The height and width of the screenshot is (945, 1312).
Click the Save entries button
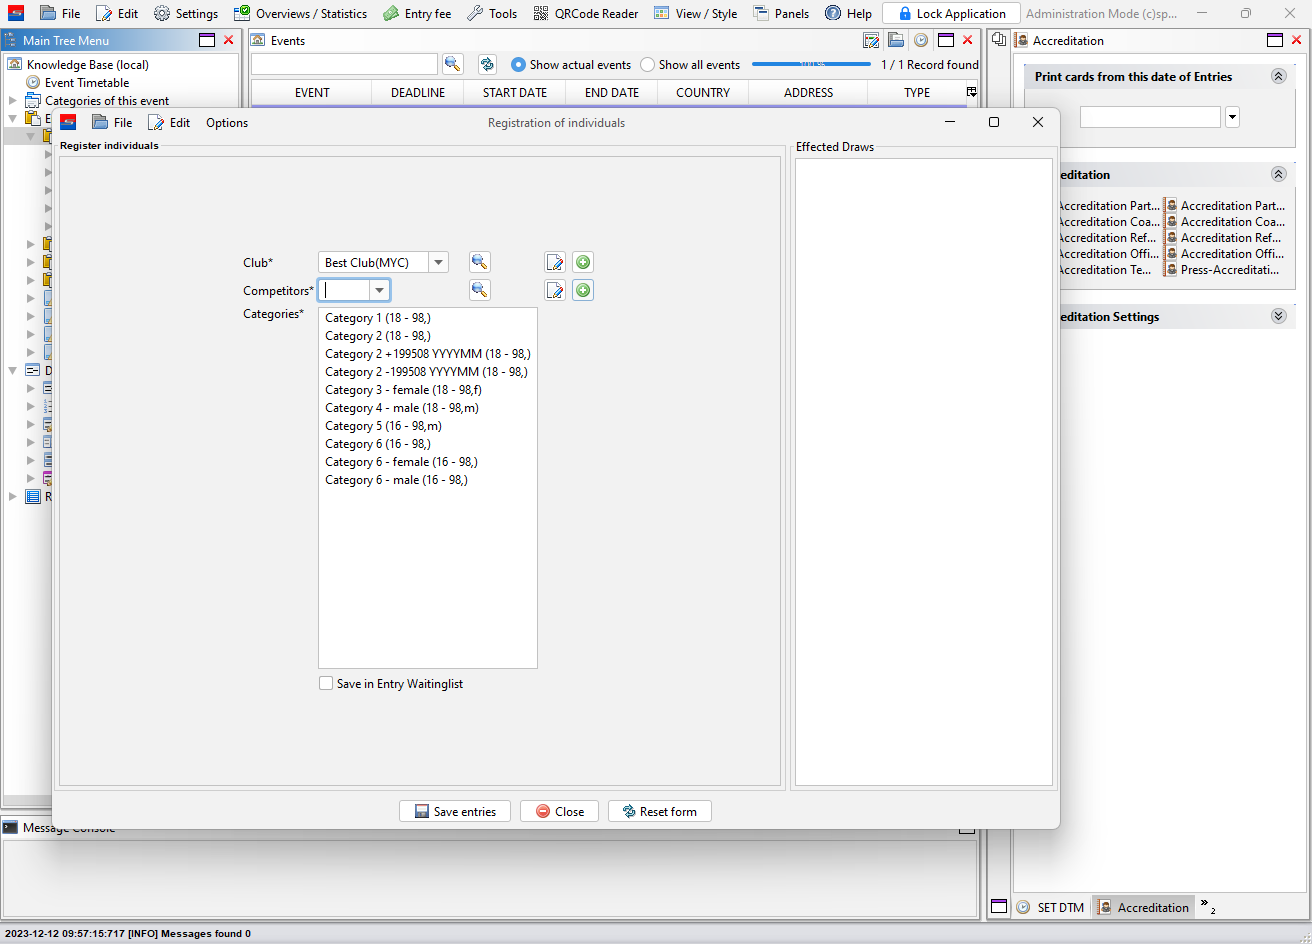(455, 811)
